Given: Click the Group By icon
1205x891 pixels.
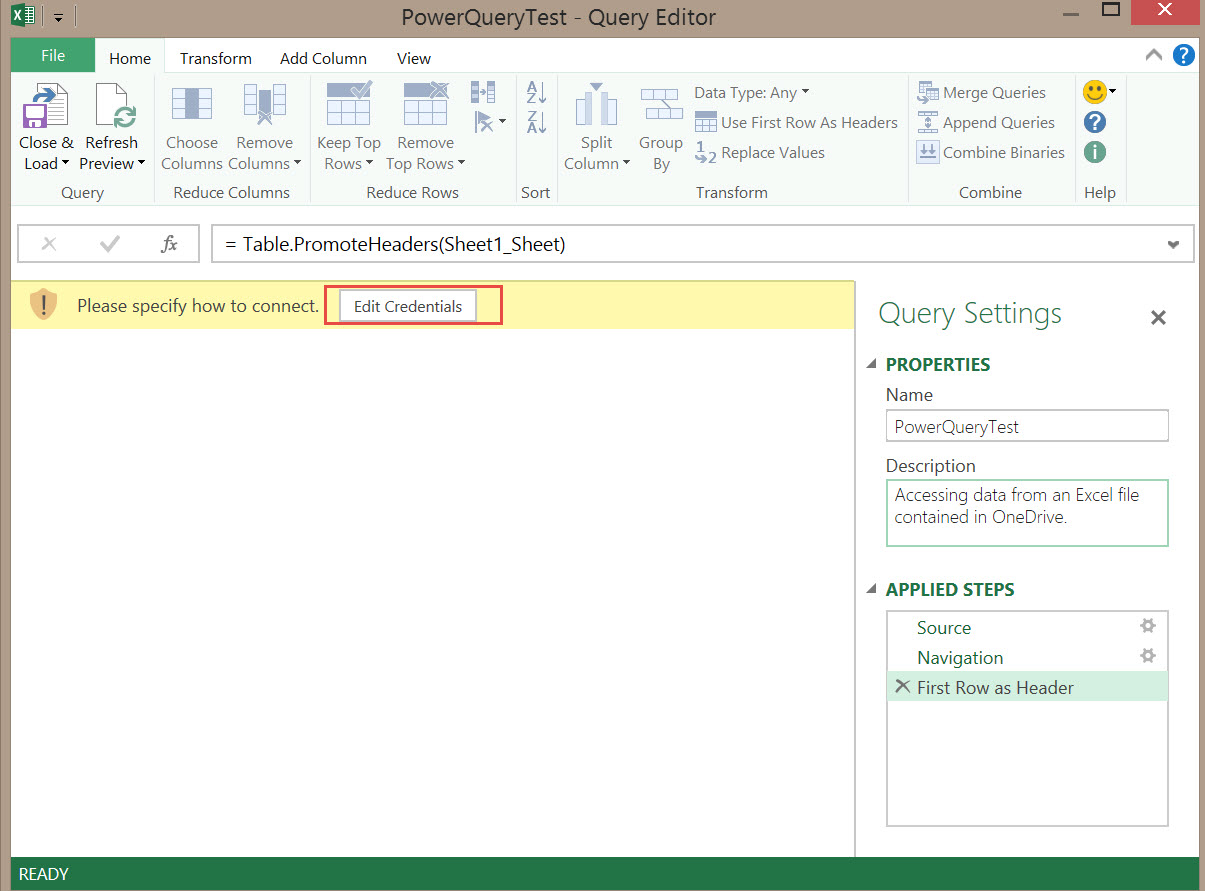Looking at the screenshot, I should (661, 106).
